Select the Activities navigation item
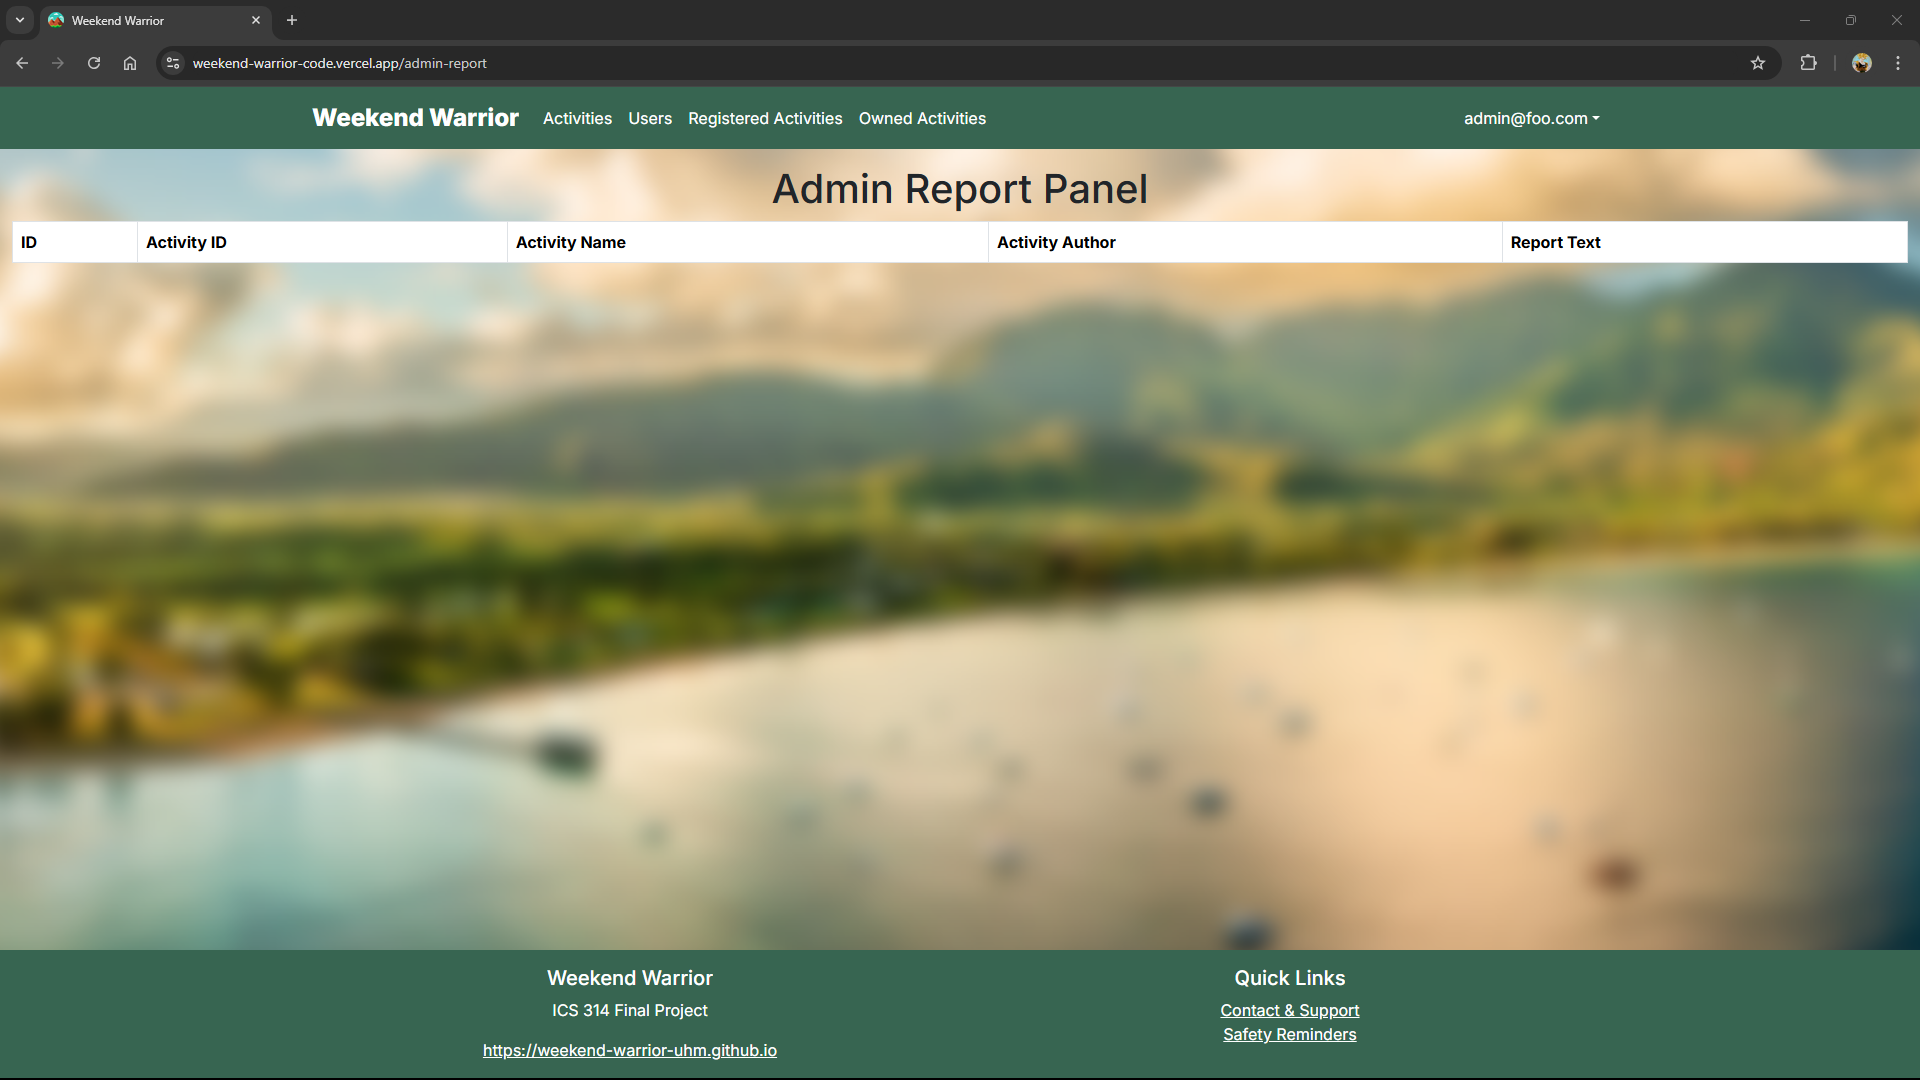The height and width of the screenshot is (1080, 1920). click(577, 118)
